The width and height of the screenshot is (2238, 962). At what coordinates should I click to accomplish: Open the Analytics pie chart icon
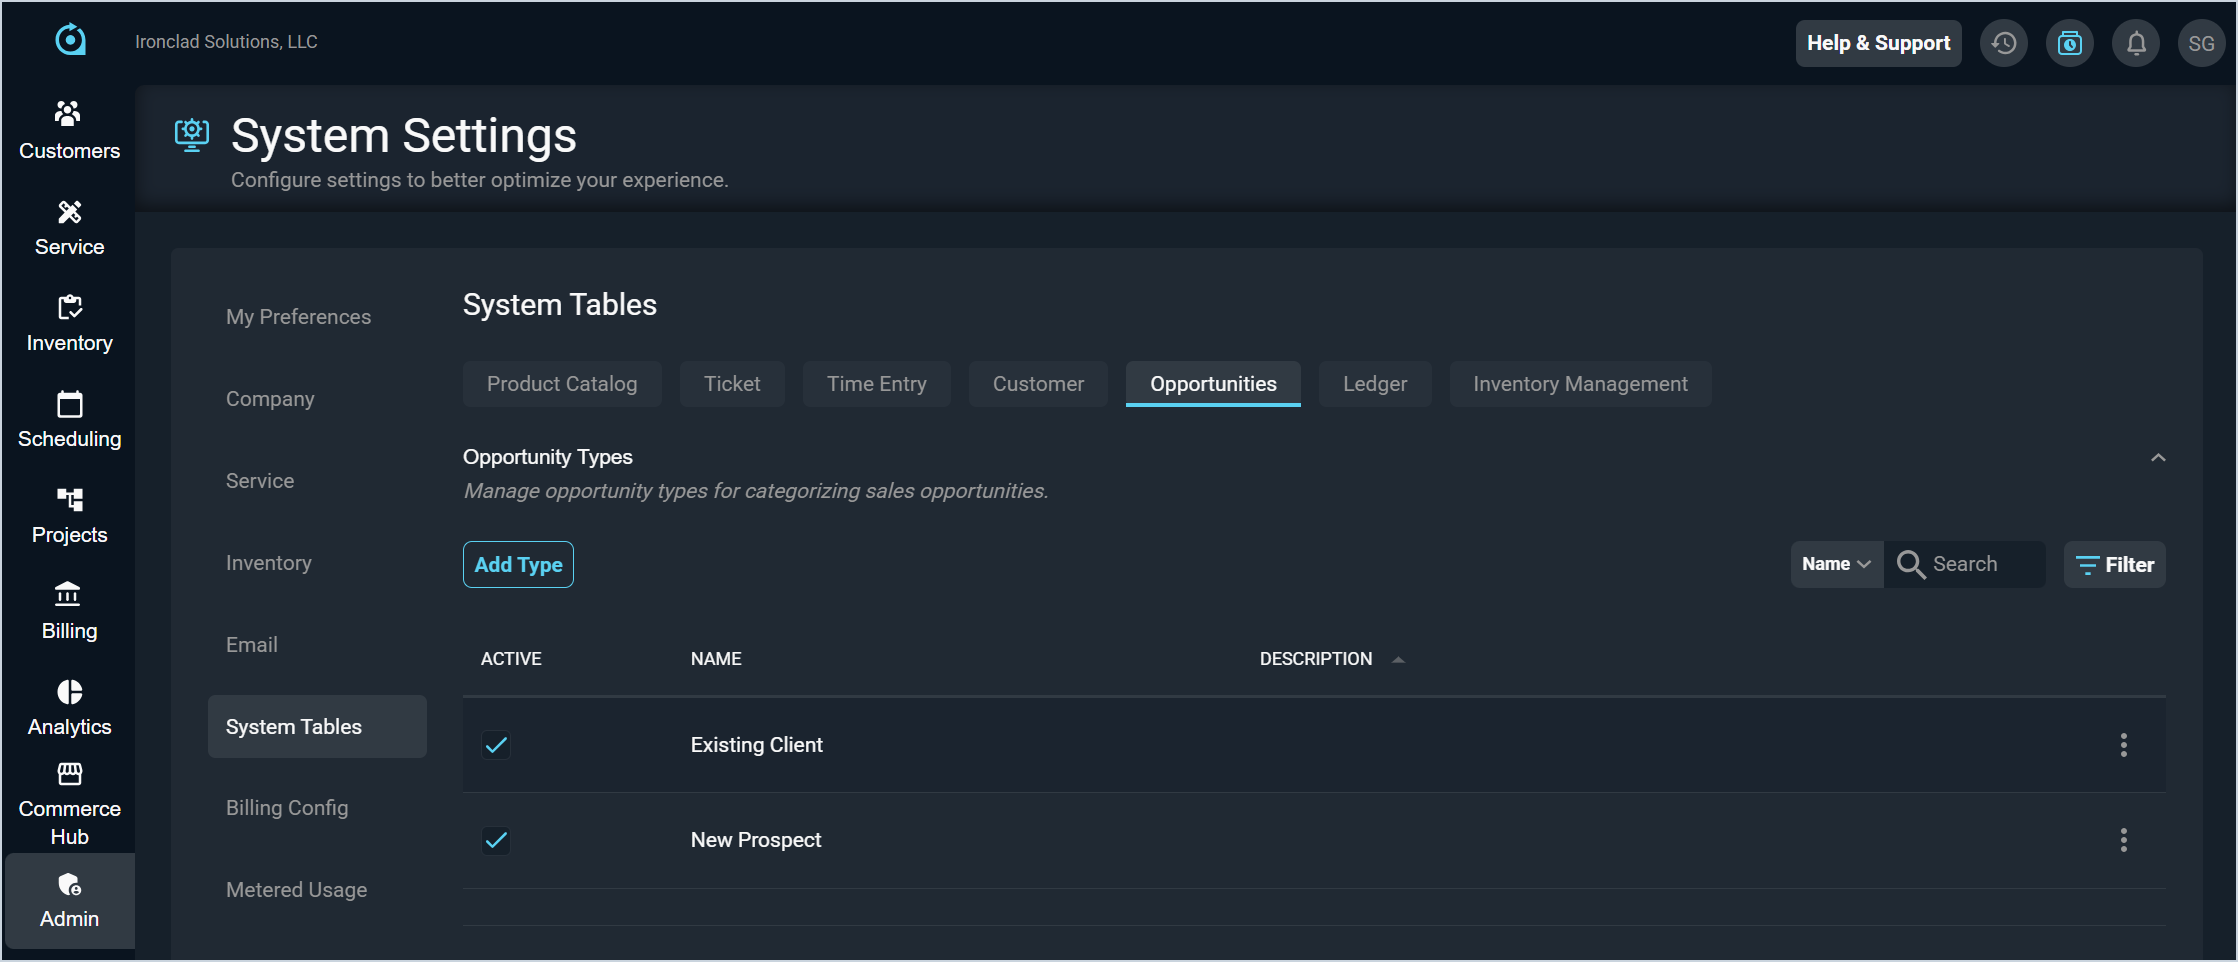point(69,692)
